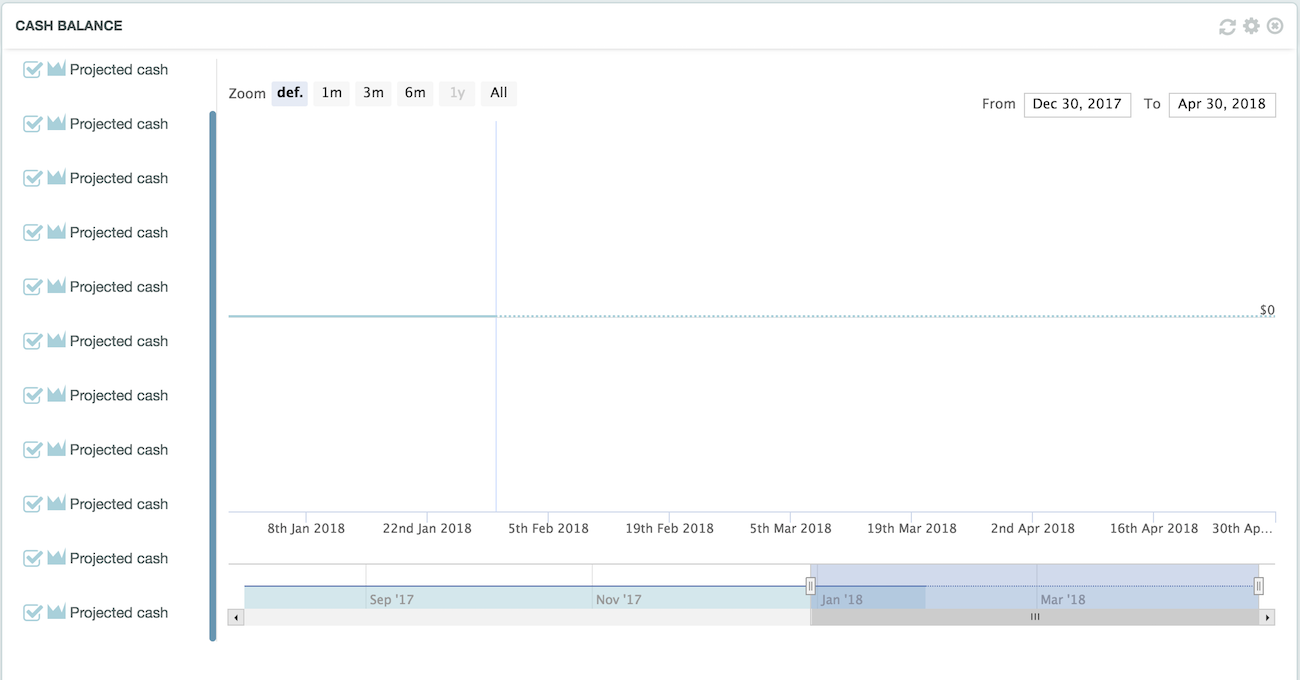Set chart zoom to 3m
This screenshot has width=1300, height=680.
[x=373, y=93]
